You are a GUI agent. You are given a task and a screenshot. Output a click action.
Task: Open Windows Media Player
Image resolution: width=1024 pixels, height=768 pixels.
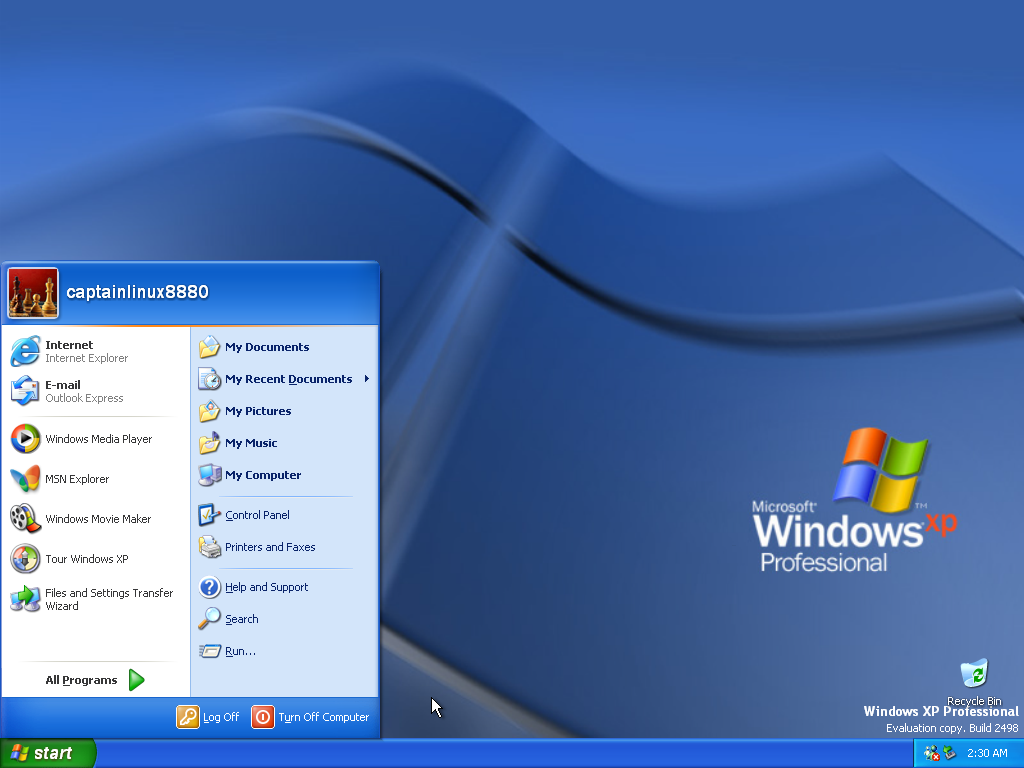click(98, 439)
